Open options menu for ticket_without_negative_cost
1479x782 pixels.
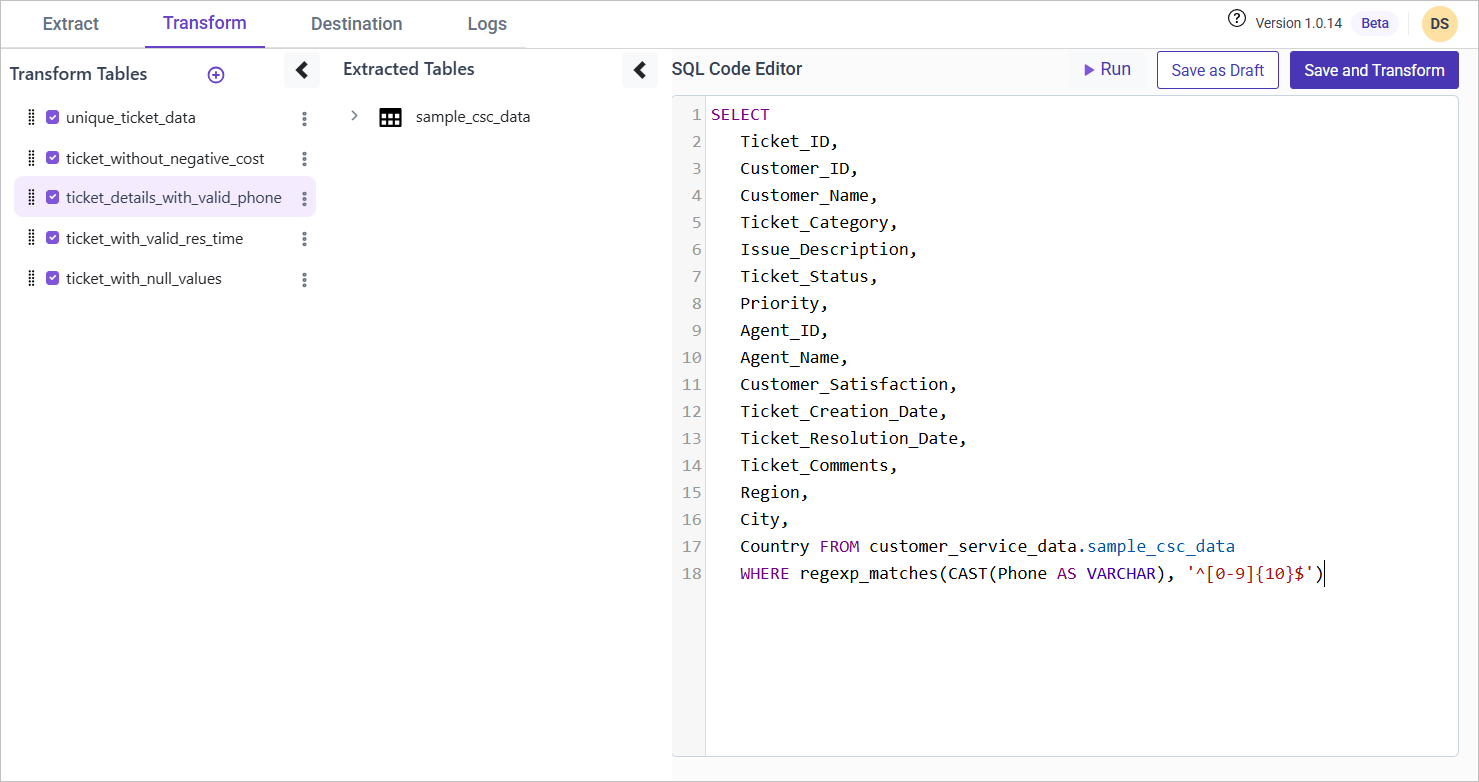304,159
